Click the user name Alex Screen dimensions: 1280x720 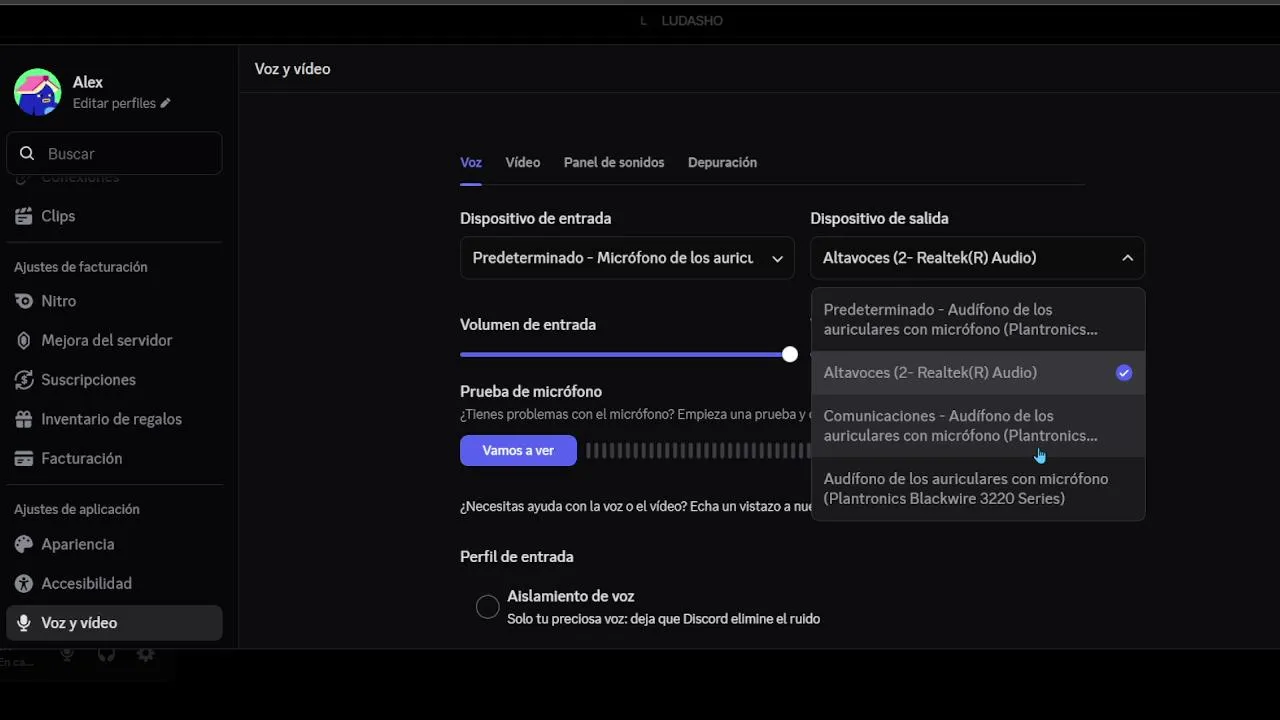pyautogui.click(x=88, y=82)
